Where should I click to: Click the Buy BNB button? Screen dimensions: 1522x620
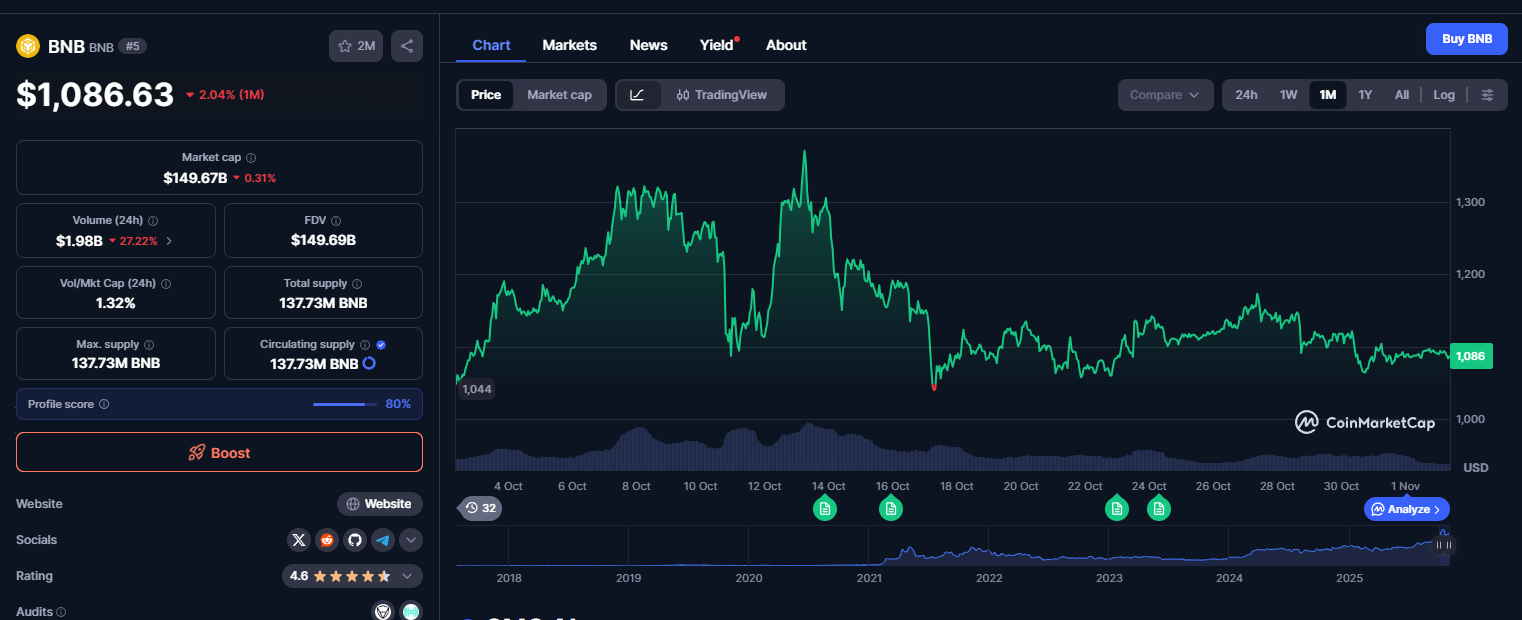point(1466,39)
